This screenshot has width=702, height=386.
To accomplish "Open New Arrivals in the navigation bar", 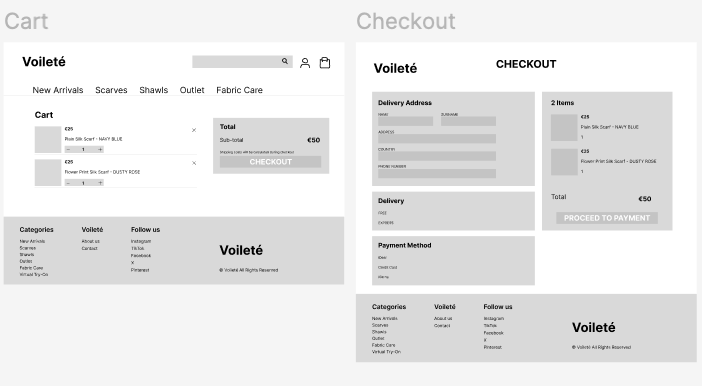I will 58,90.
